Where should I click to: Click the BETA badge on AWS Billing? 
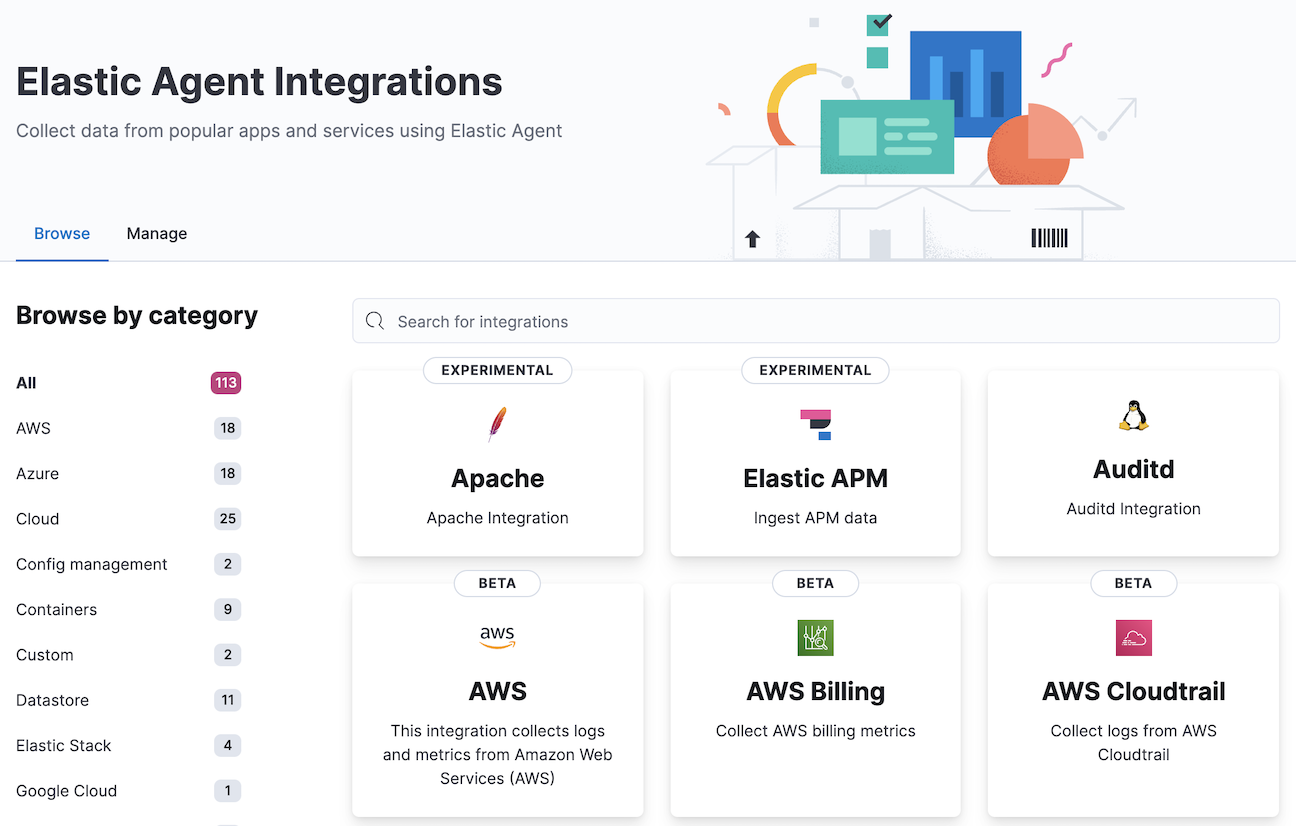point(815,583)
